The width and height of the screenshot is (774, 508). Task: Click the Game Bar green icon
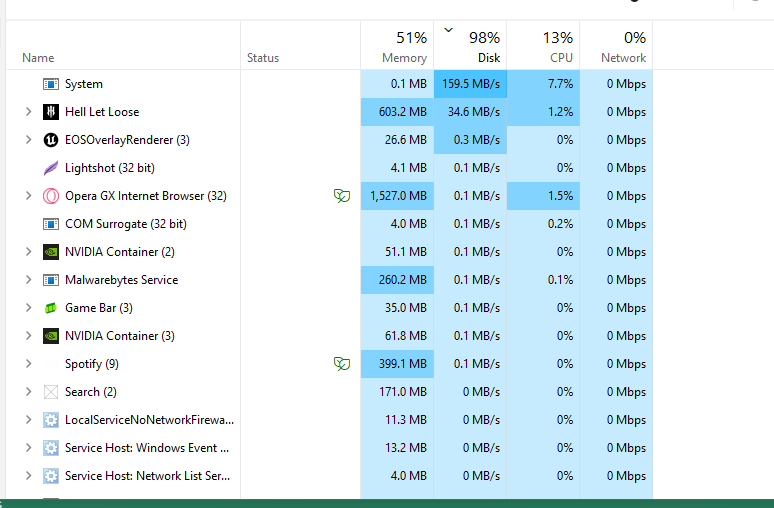pos(51,308)
